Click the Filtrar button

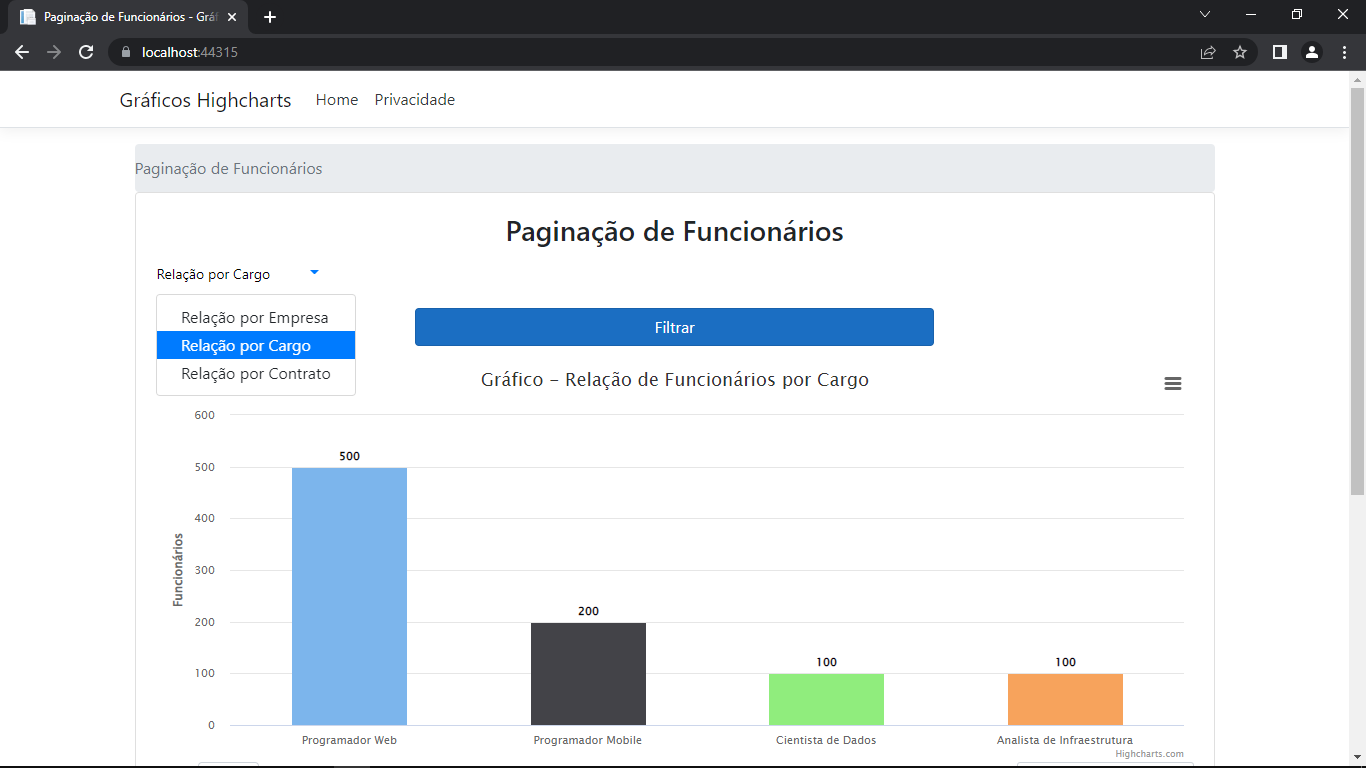[674, 327]
